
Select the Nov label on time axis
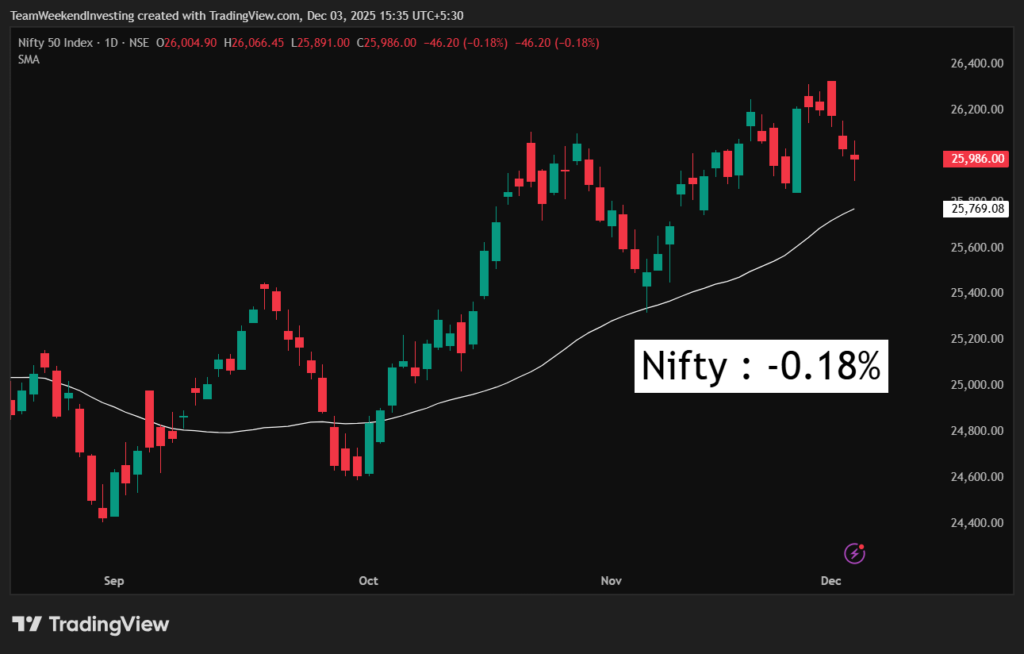611,580
